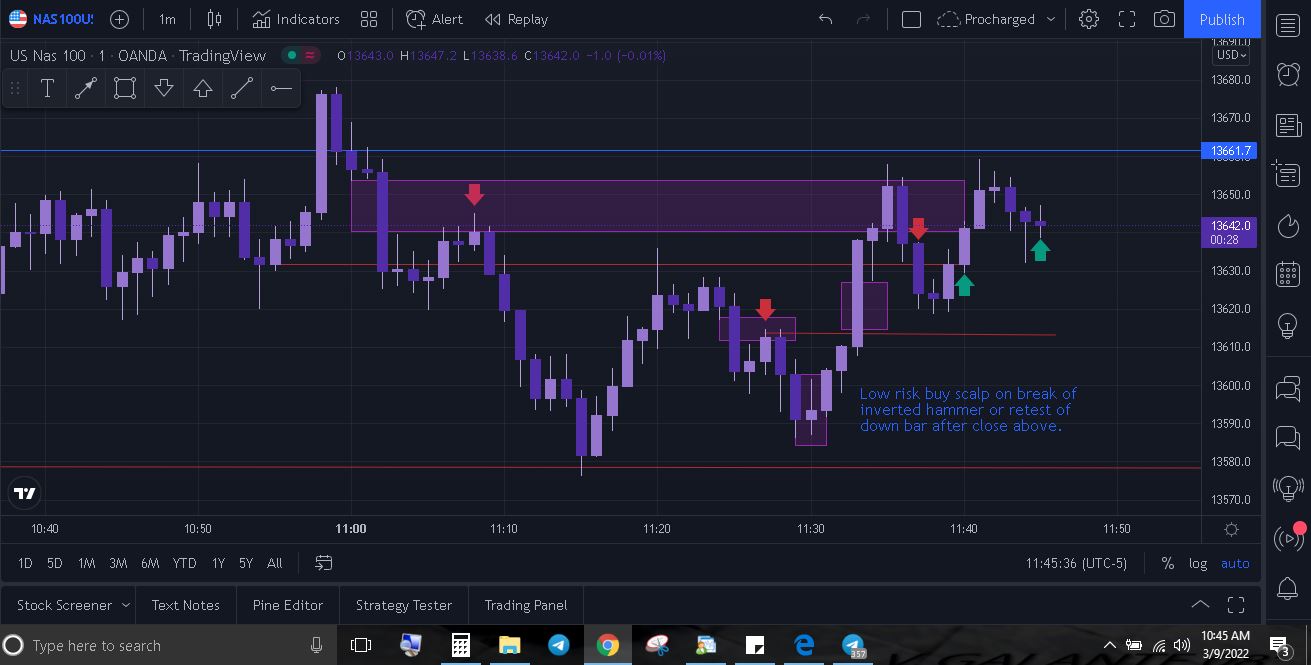1311x665 pixels.
Task: Open the indicator templates grid icon
Action: 369,19
